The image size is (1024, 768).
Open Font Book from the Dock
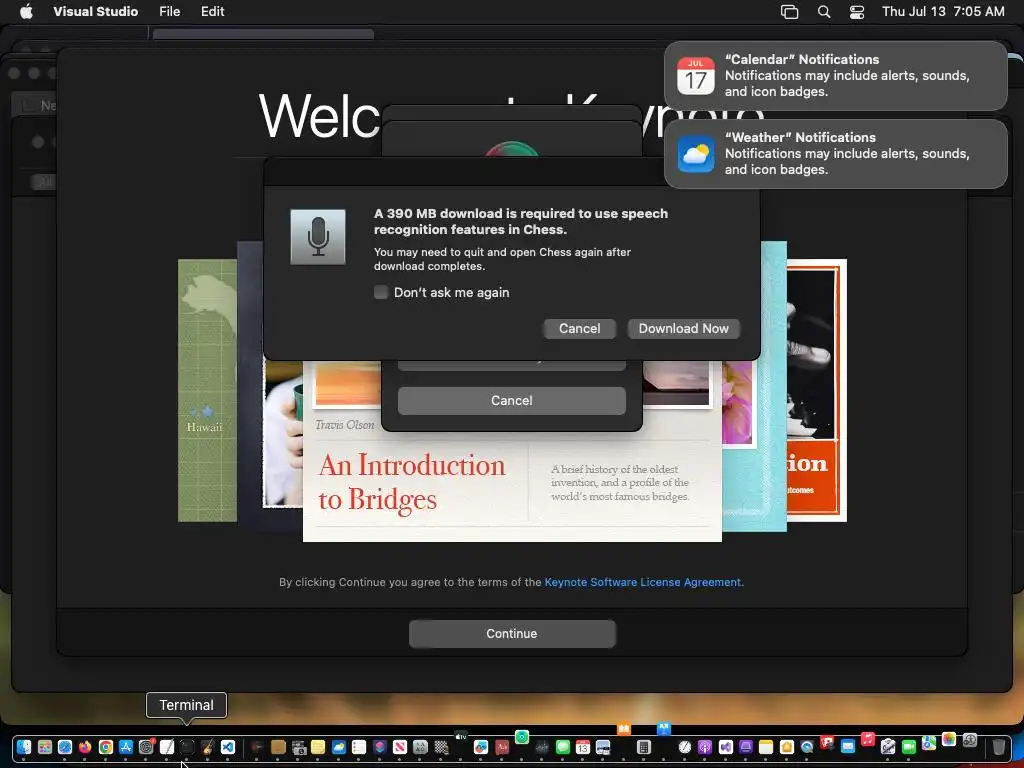point(420,747)
